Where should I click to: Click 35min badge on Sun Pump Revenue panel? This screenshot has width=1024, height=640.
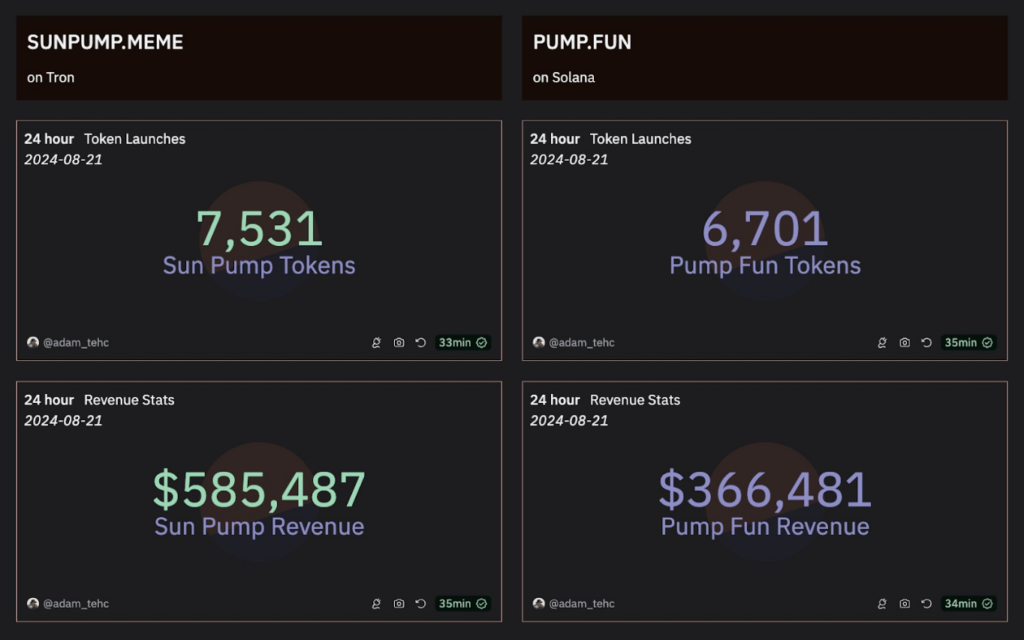(x=462, y=603)
